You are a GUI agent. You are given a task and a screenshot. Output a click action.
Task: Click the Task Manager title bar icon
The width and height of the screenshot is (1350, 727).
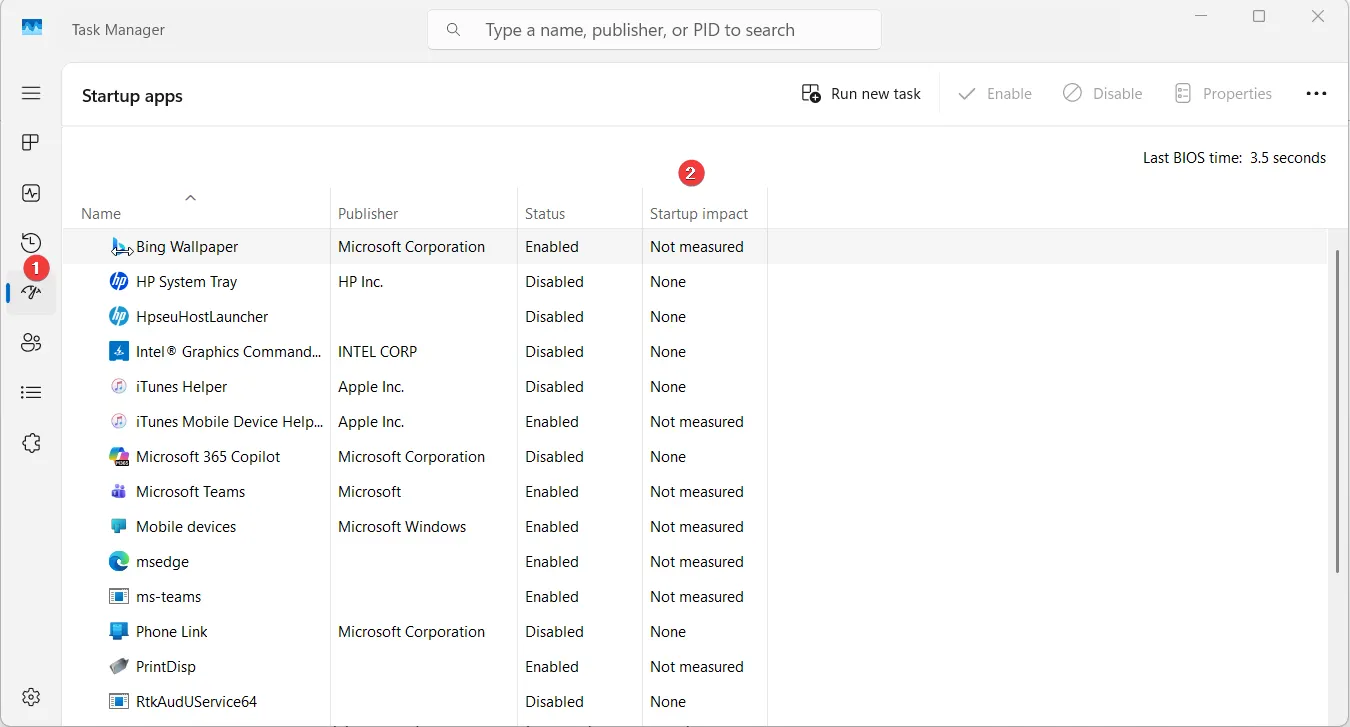(x=33, y=29)
